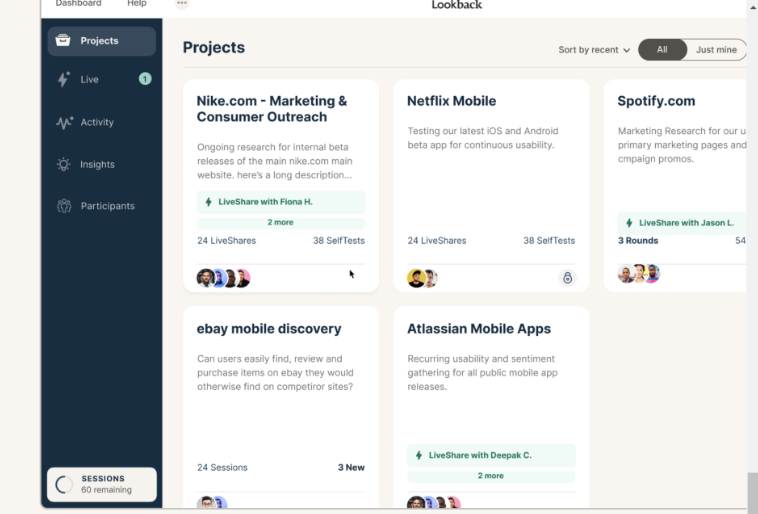This screenshot has width=758, height=514.
Task: Open the Sessions remaining box
Action: click(102, 484)
